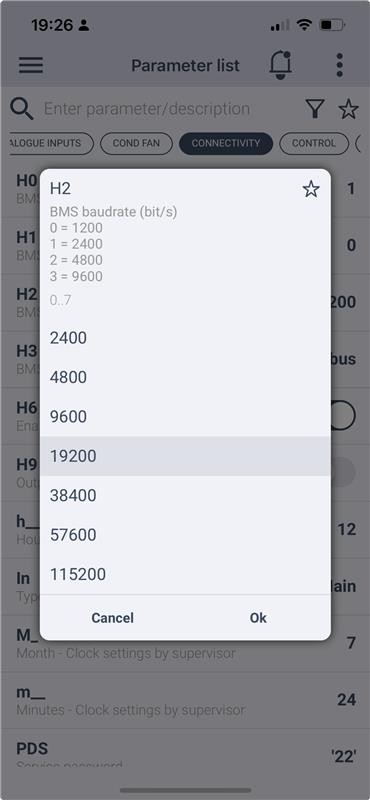Cancel the H2 dialog

(x=112, y=618)
